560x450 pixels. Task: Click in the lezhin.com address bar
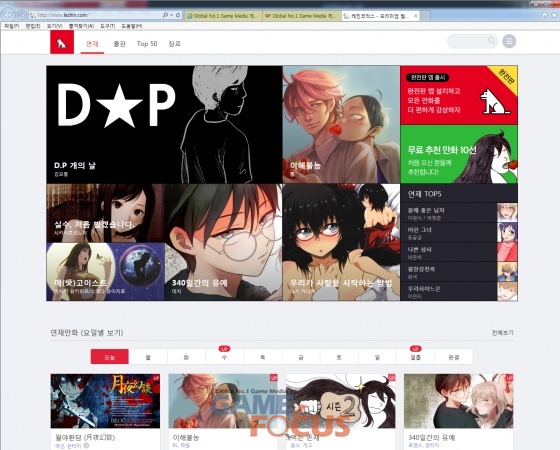click(x=95, y=15)
